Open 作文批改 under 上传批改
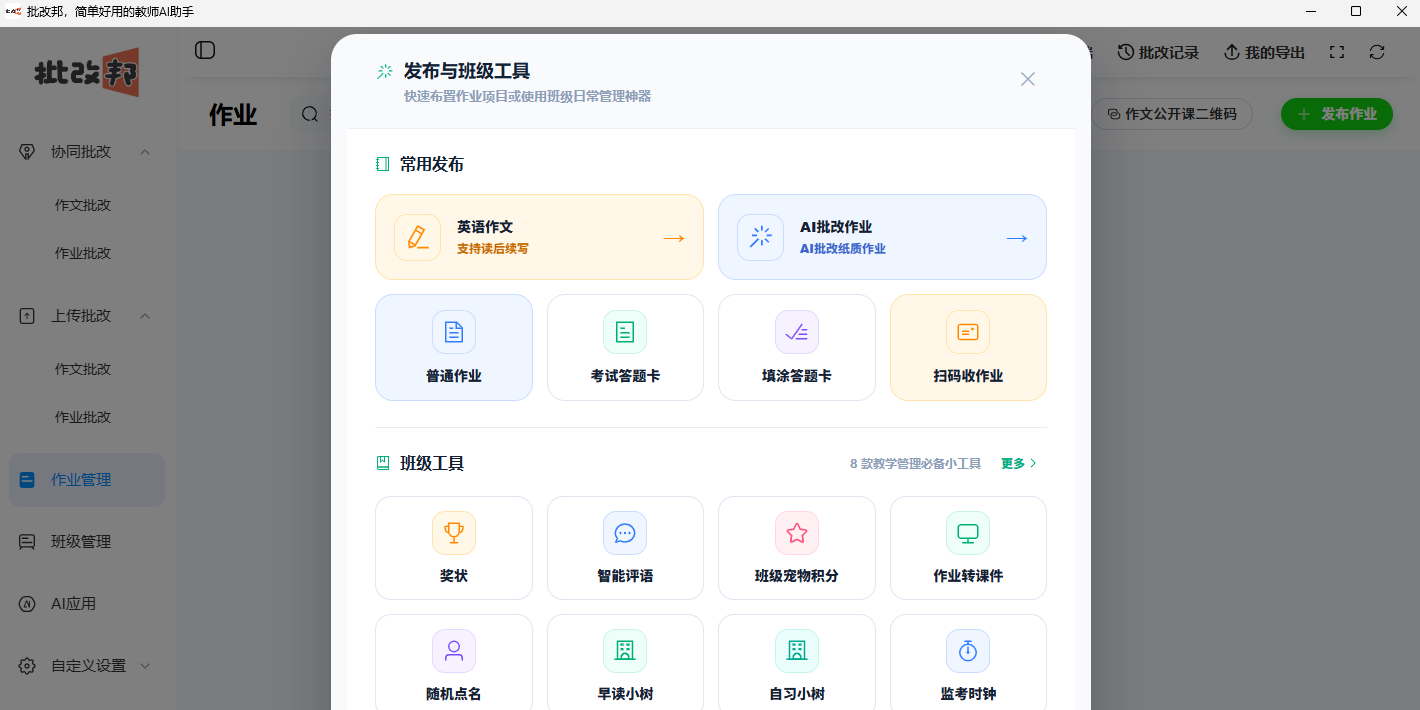 click(x=83, y=369)
